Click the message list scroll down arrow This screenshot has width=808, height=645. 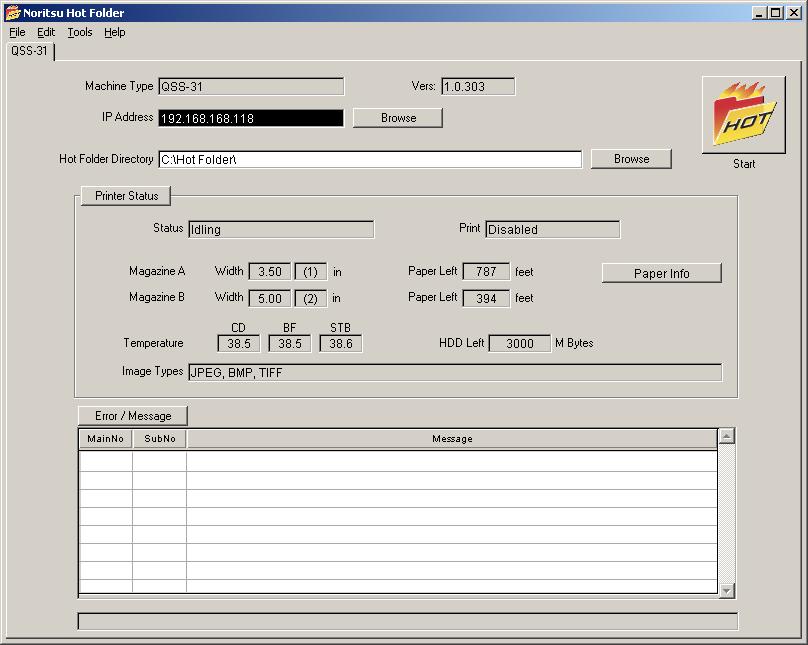[727, 590]
